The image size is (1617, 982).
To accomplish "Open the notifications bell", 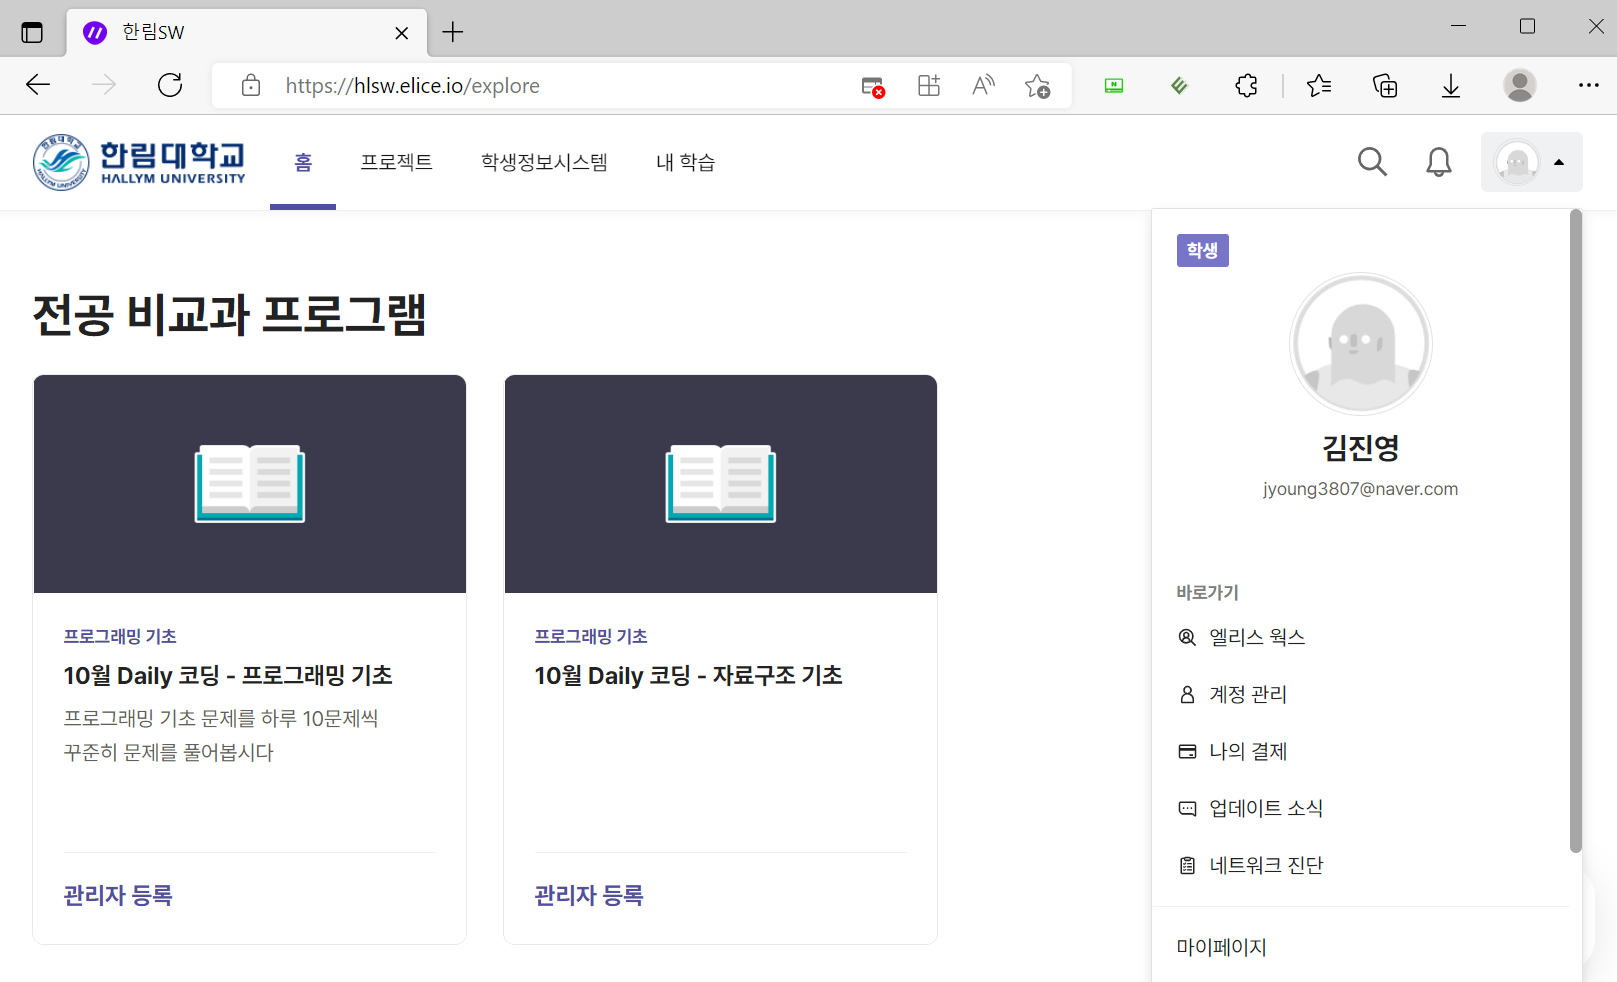I will click(x=1439, y=161).
